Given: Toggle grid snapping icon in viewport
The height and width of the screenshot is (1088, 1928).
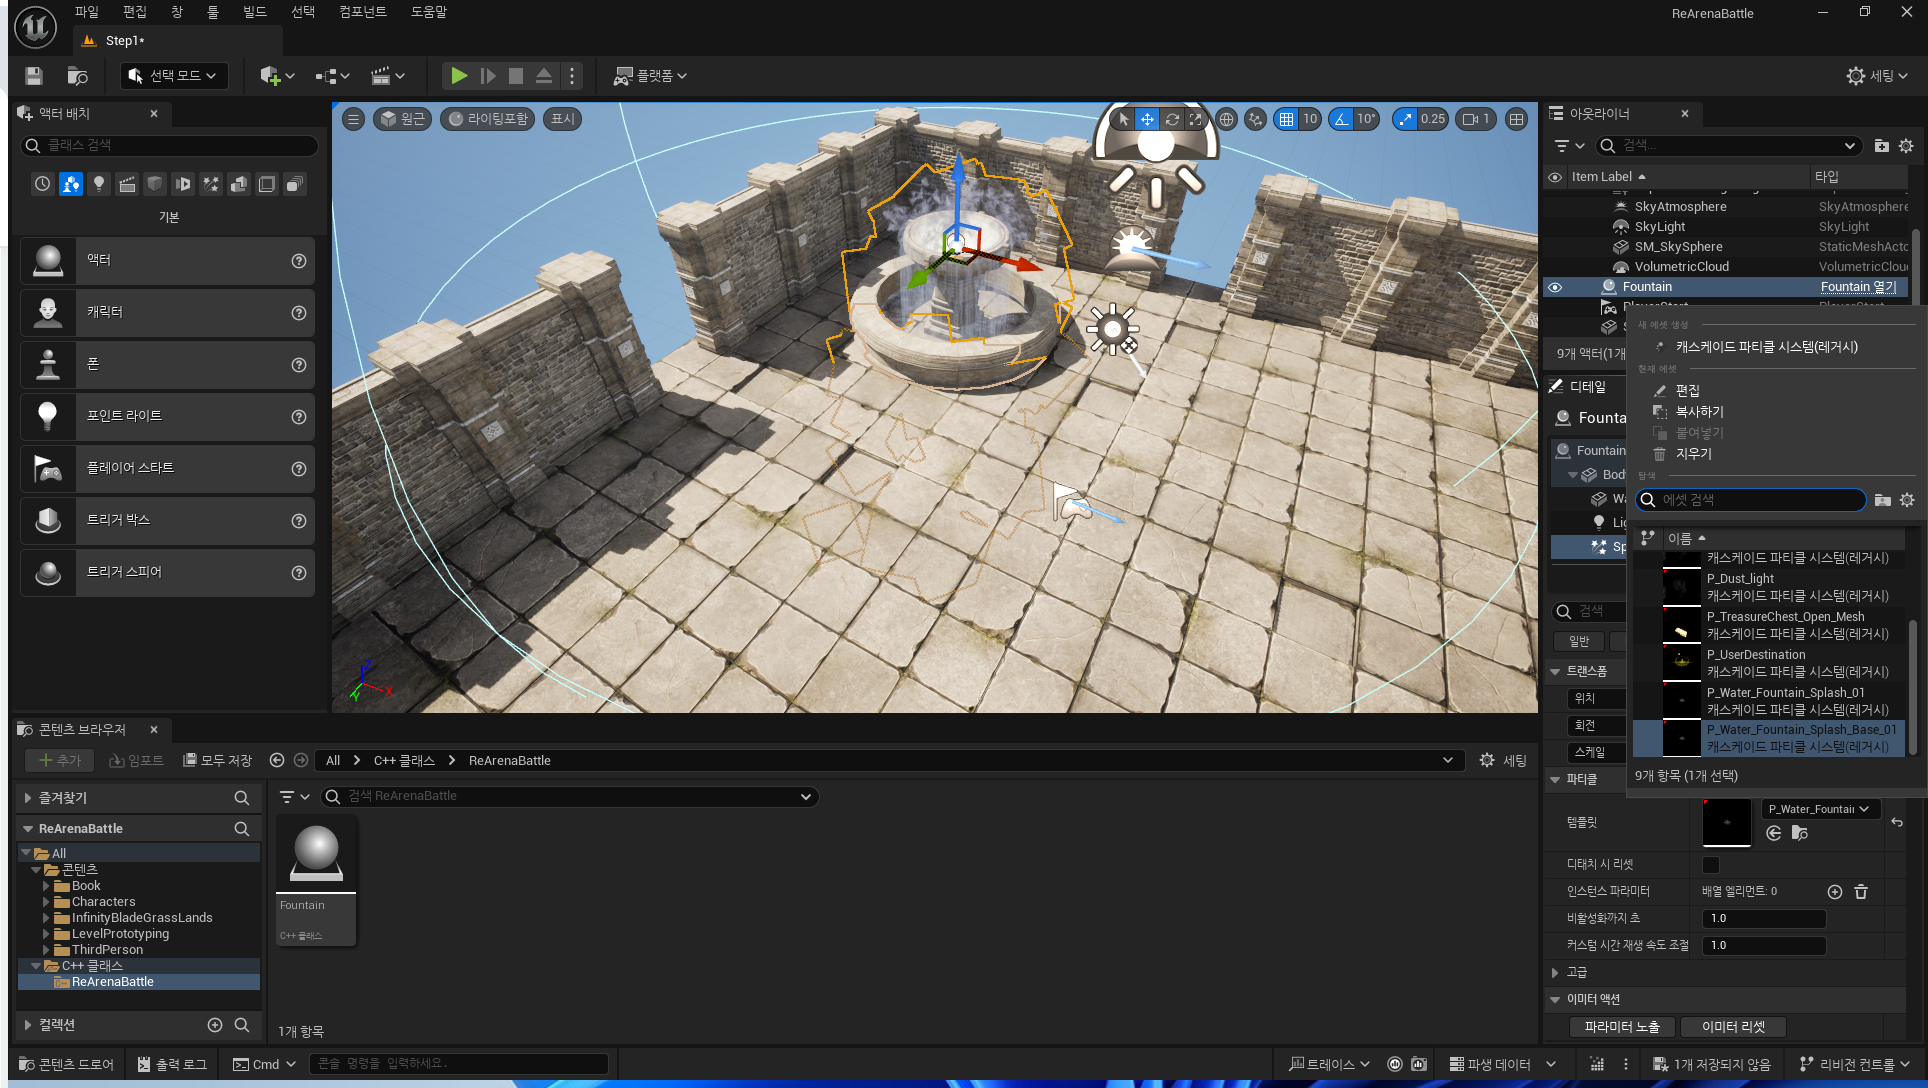Looking at the screenshot, I should (x=1286, y=119).
